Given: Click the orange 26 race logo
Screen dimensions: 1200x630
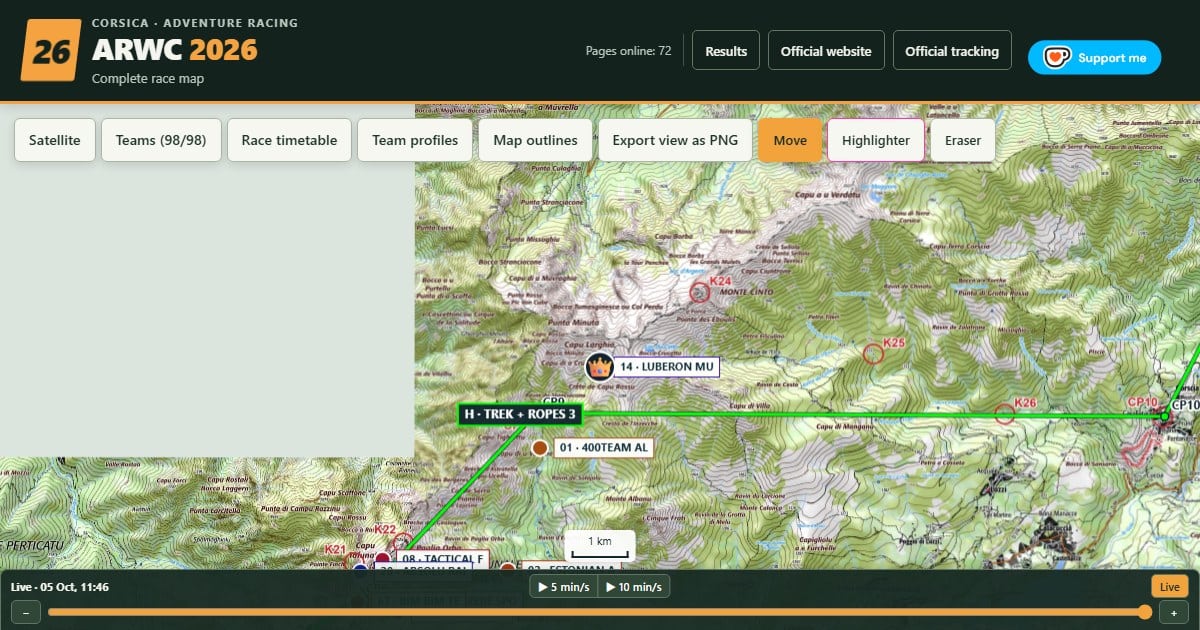Looking at the screenshot, I should (x=51, y=50).
